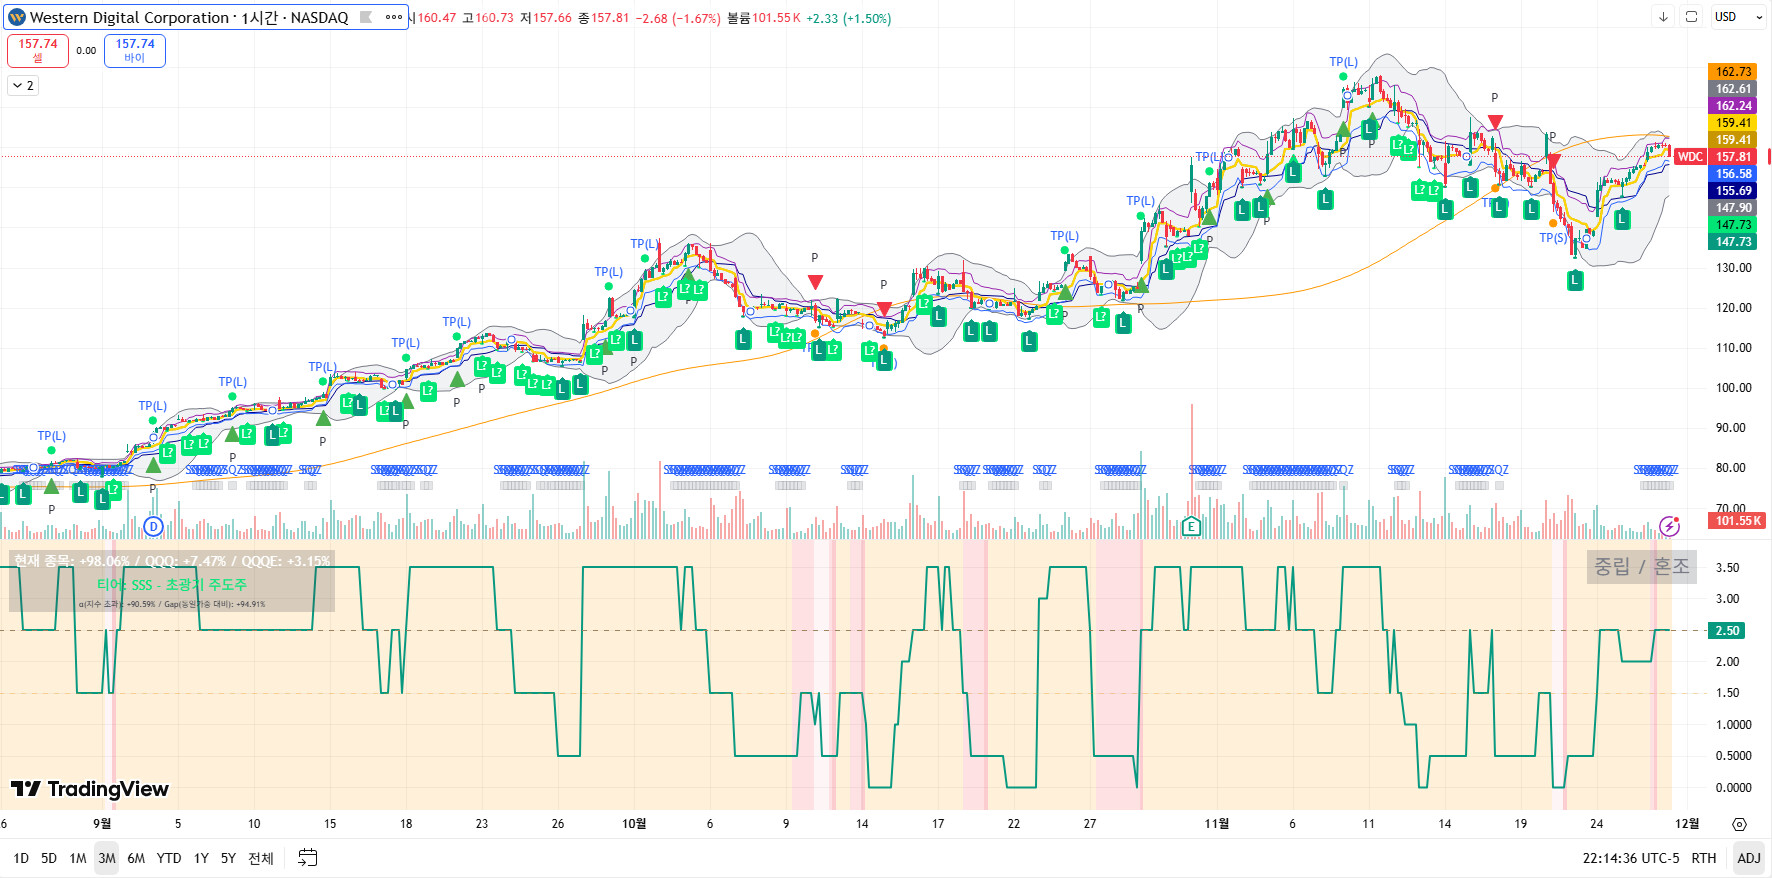Toggle the RTH session button
1772x878 pixels.
coord(1704,858)
